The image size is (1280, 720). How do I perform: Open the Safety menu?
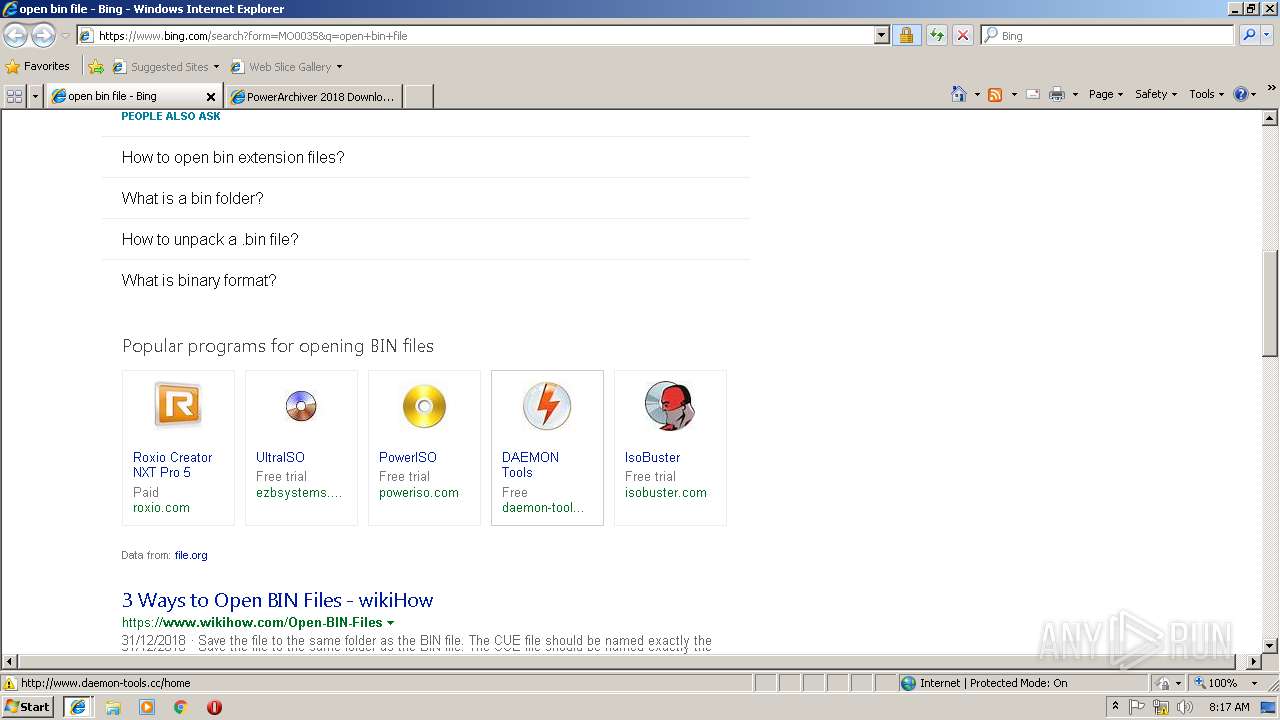click(1155, 94)
